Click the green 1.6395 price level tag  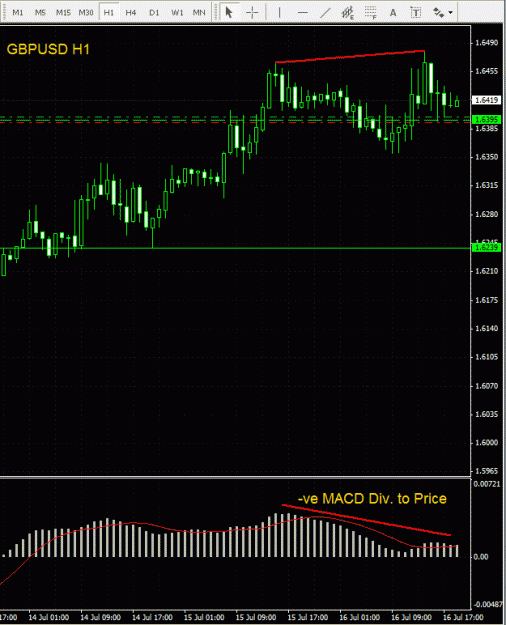pyautogui.click(x=486, y=120)
